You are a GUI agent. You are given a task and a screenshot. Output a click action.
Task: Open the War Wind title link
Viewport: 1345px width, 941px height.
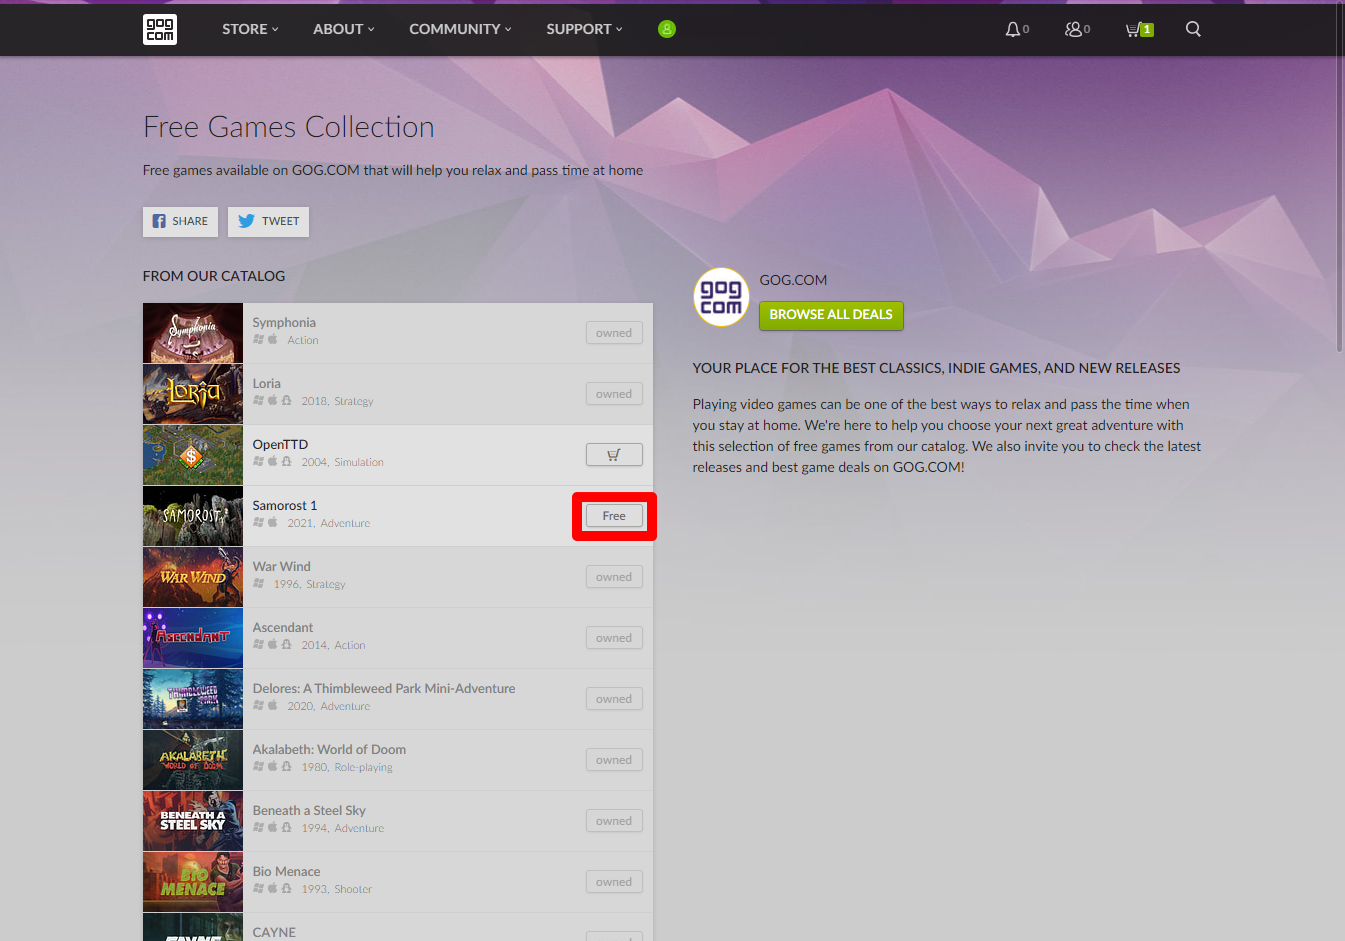coord(282,567)
